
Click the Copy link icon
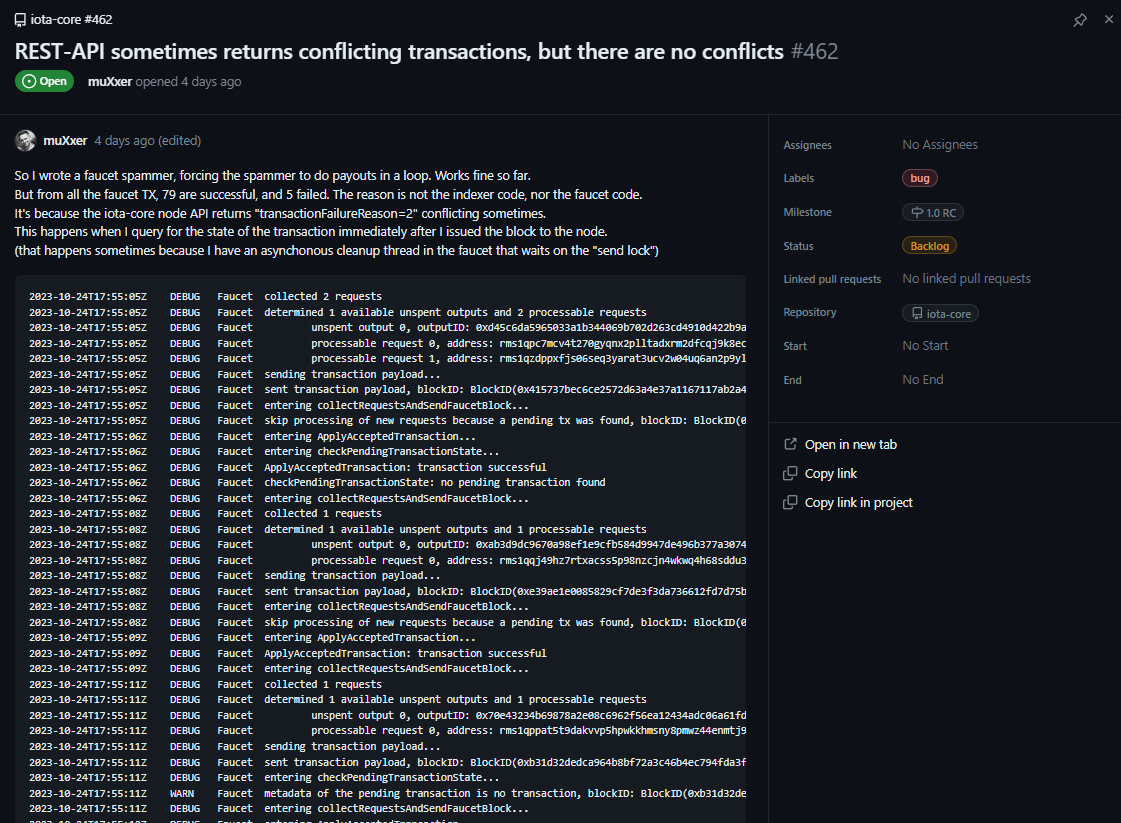[790, 473]
